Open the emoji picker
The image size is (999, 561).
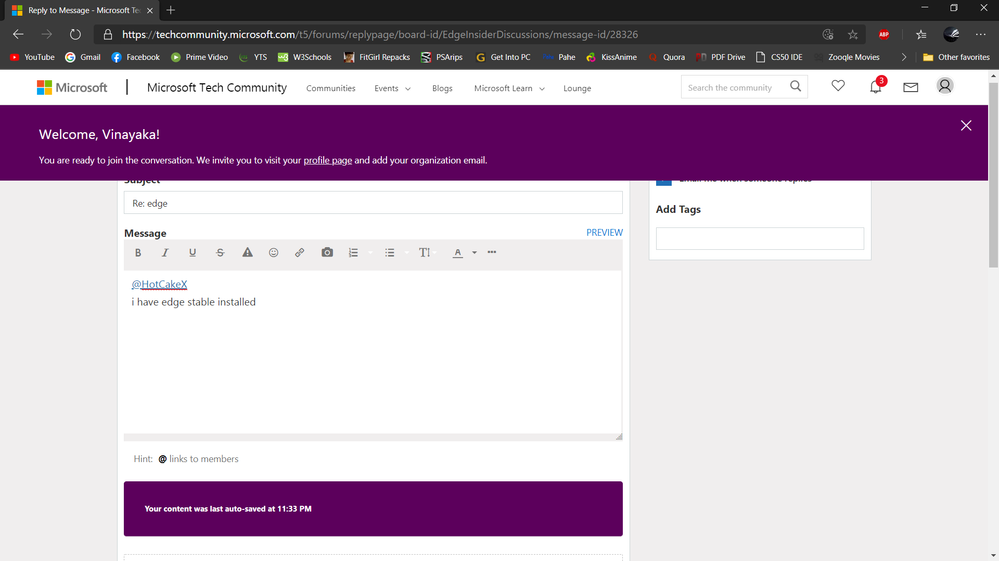(273, 253)
